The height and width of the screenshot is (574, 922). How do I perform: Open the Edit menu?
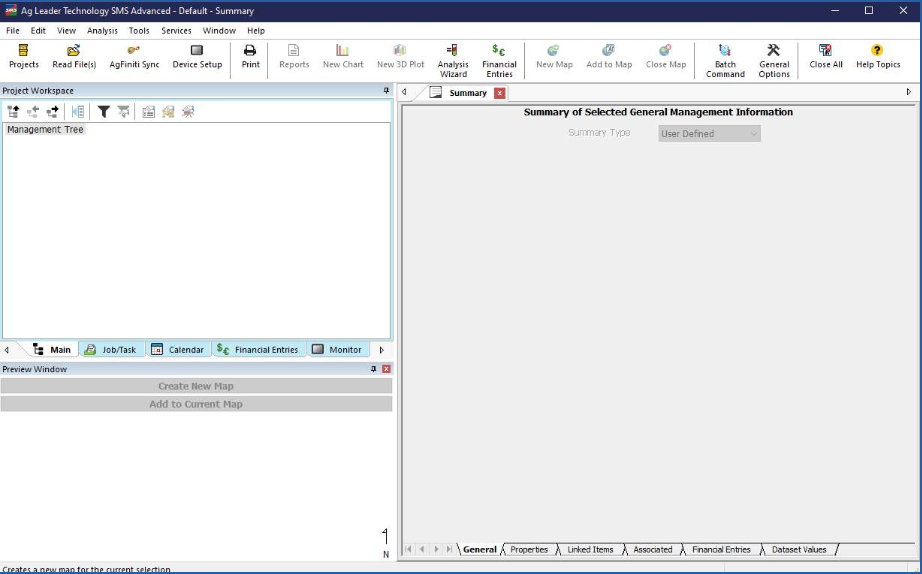[x=38, y=31]
